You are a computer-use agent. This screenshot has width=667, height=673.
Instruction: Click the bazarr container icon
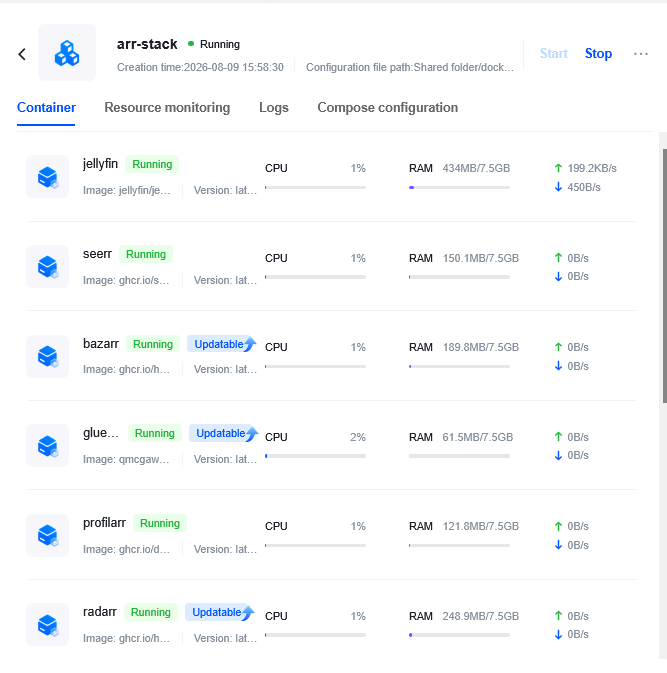coord(48,356)
